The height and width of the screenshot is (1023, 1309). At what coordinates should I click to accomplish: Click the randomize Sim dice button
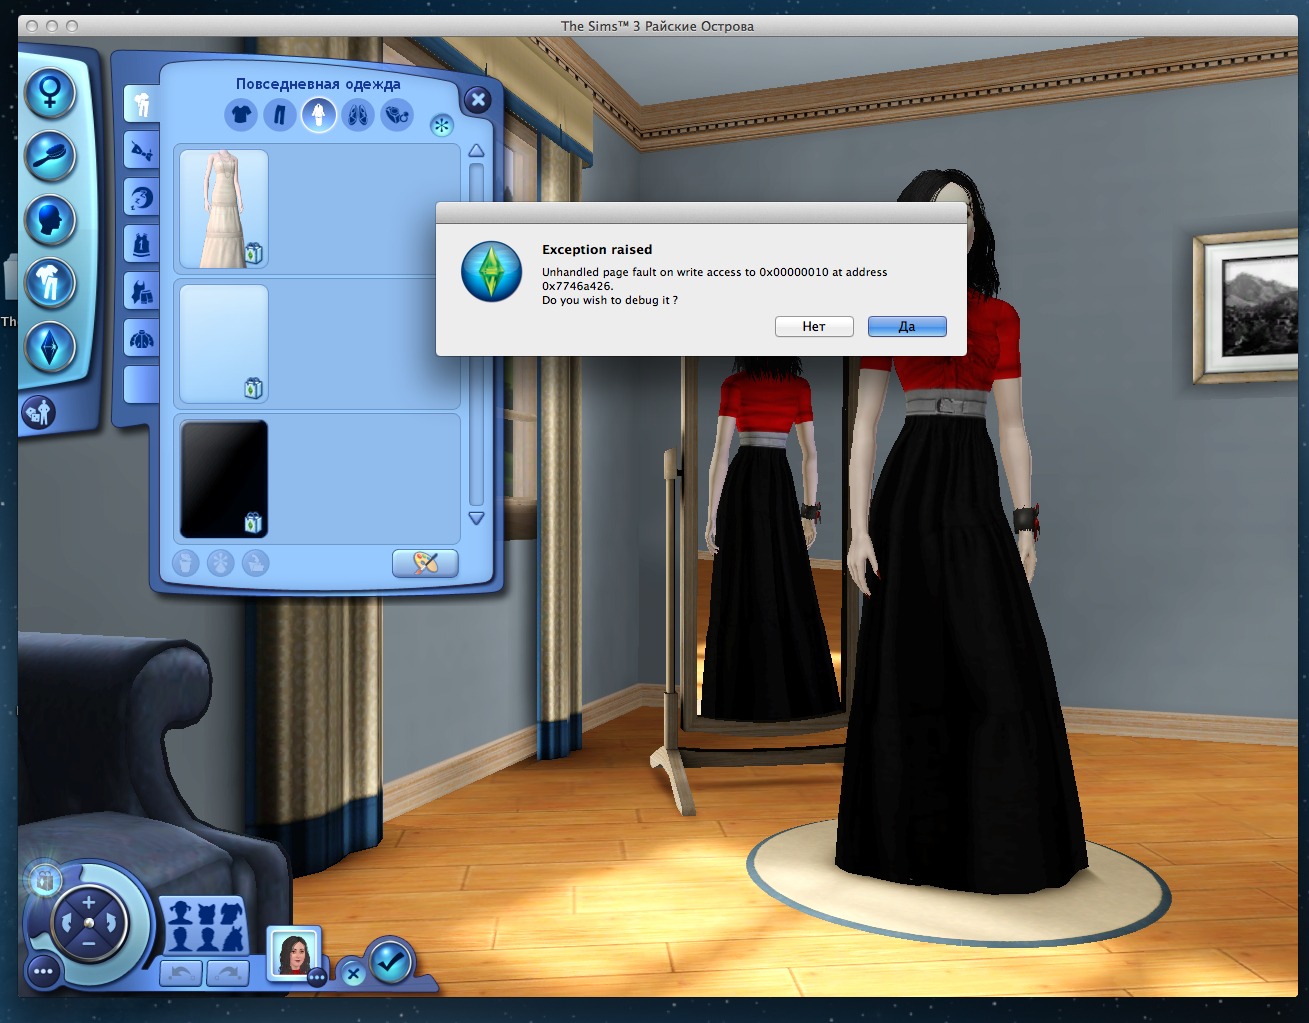[38, 411]
